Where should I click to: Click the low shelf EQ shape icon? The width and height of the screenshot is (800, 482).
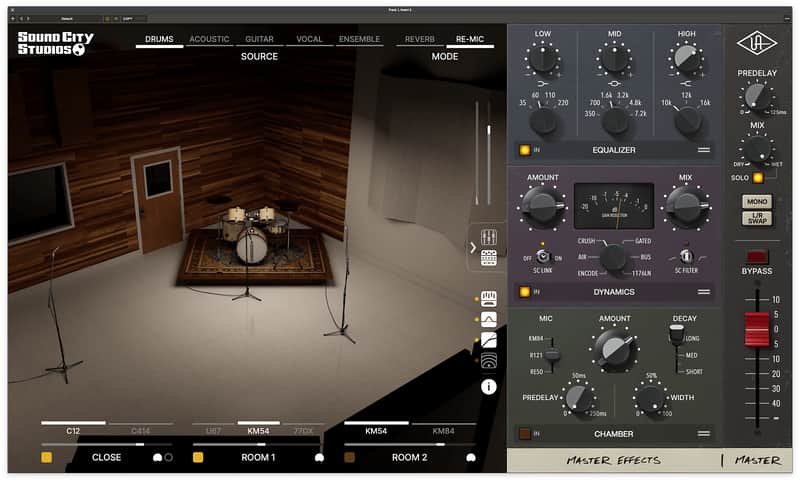pyautogui.click(x=542, y=83)
